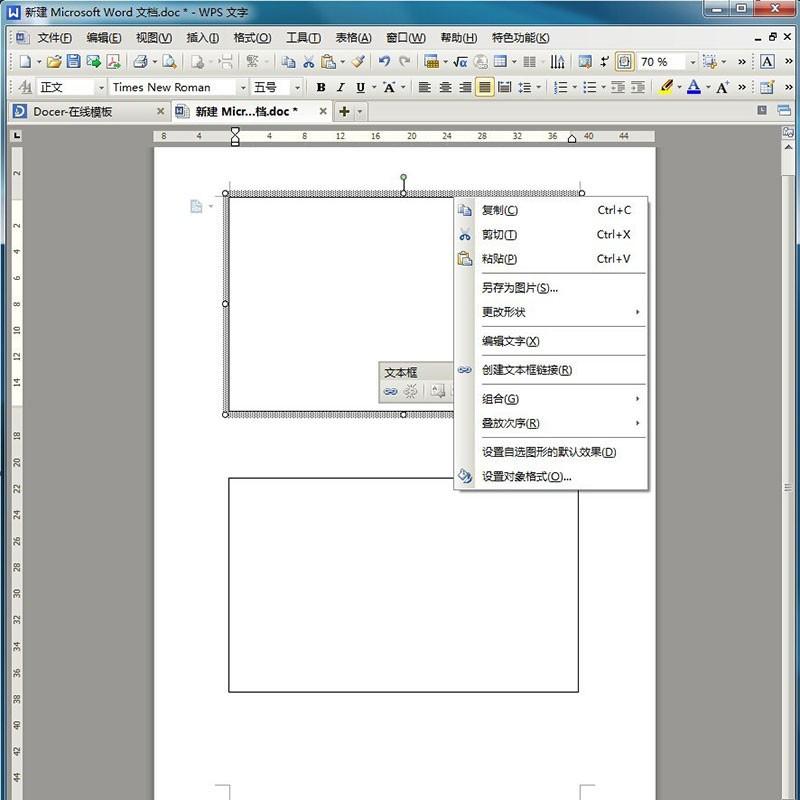Screen dimensions: 800x800
Task: Click the text box link icon in the mini toolbar
Action: point(390,390)
